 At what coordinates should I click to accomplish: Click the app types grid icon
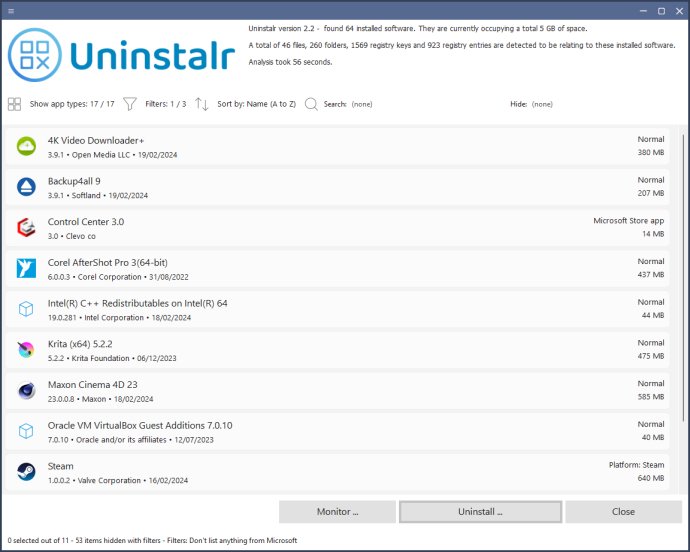(15, 104)
